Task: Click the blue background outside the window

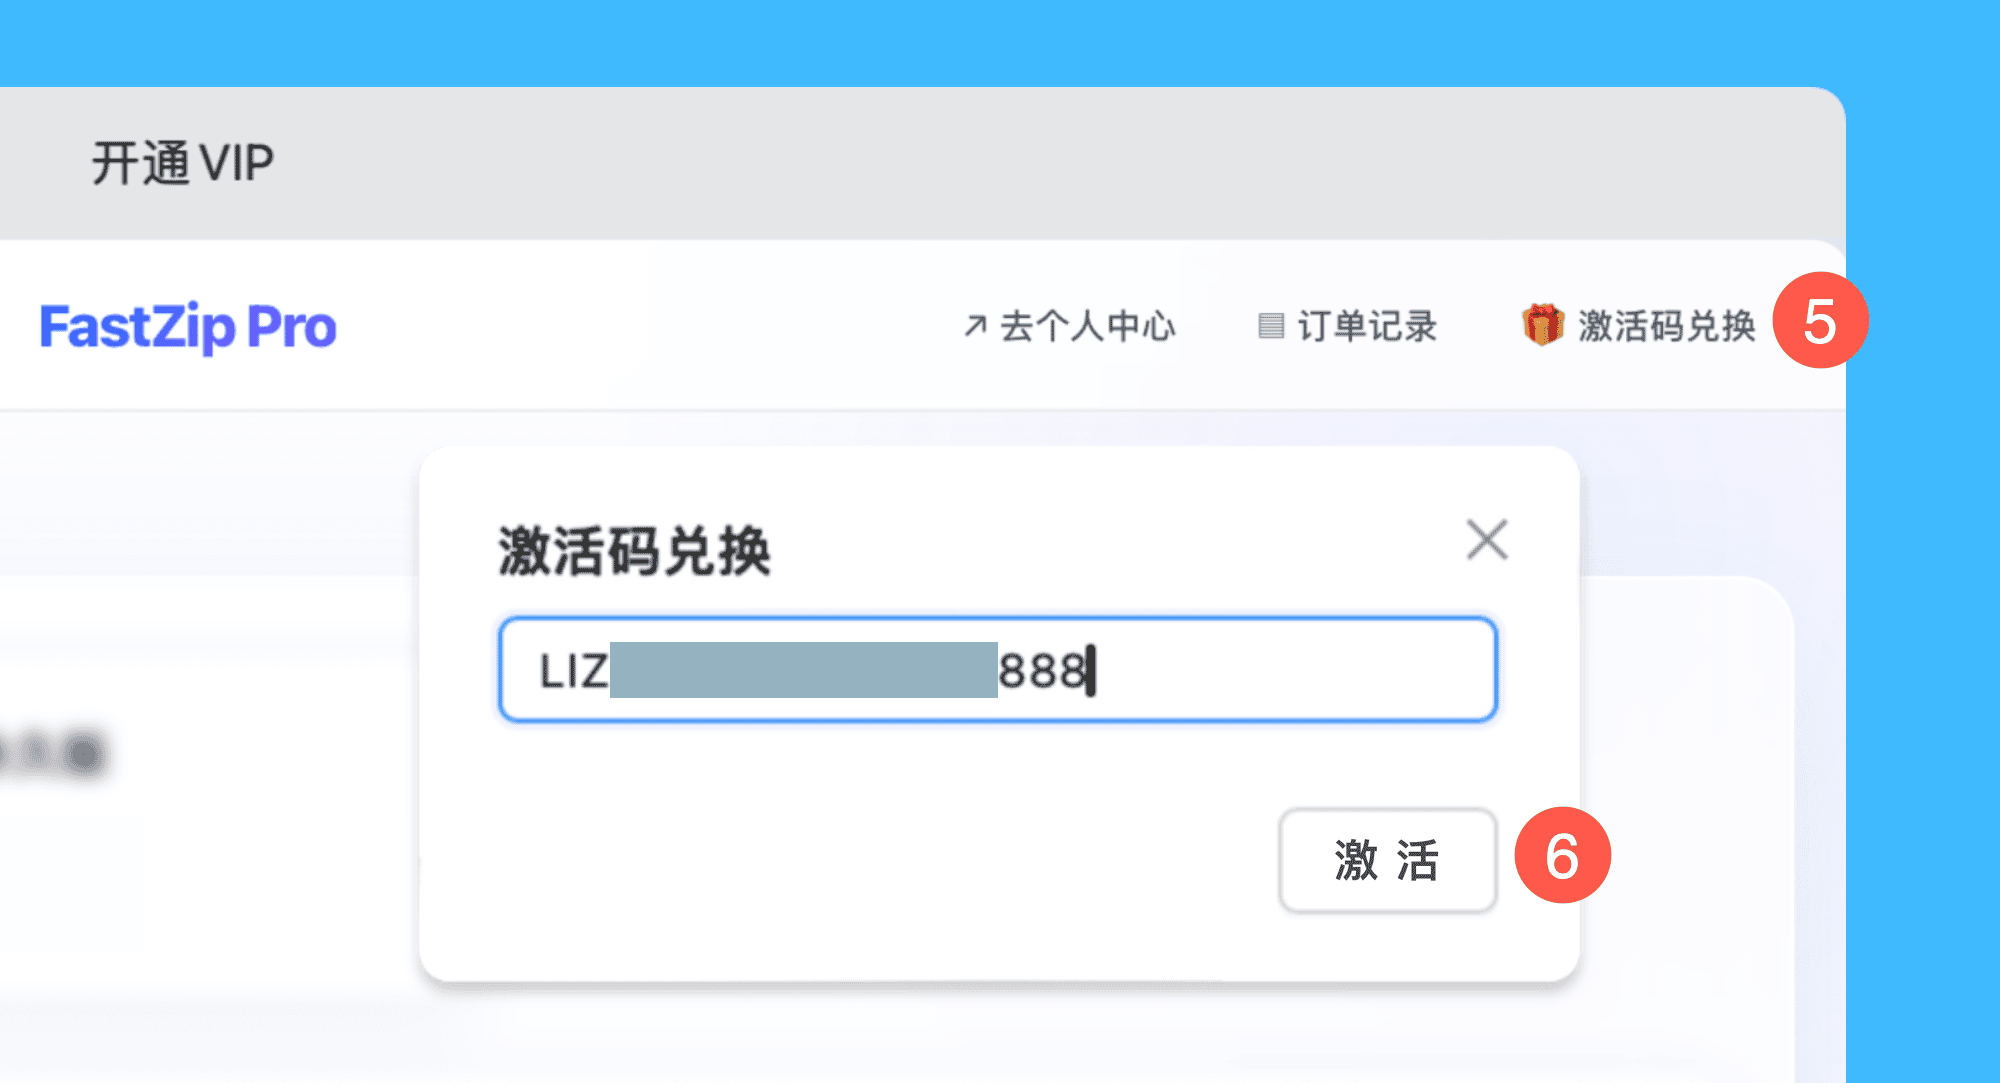Action: (x=1000, y=40)
